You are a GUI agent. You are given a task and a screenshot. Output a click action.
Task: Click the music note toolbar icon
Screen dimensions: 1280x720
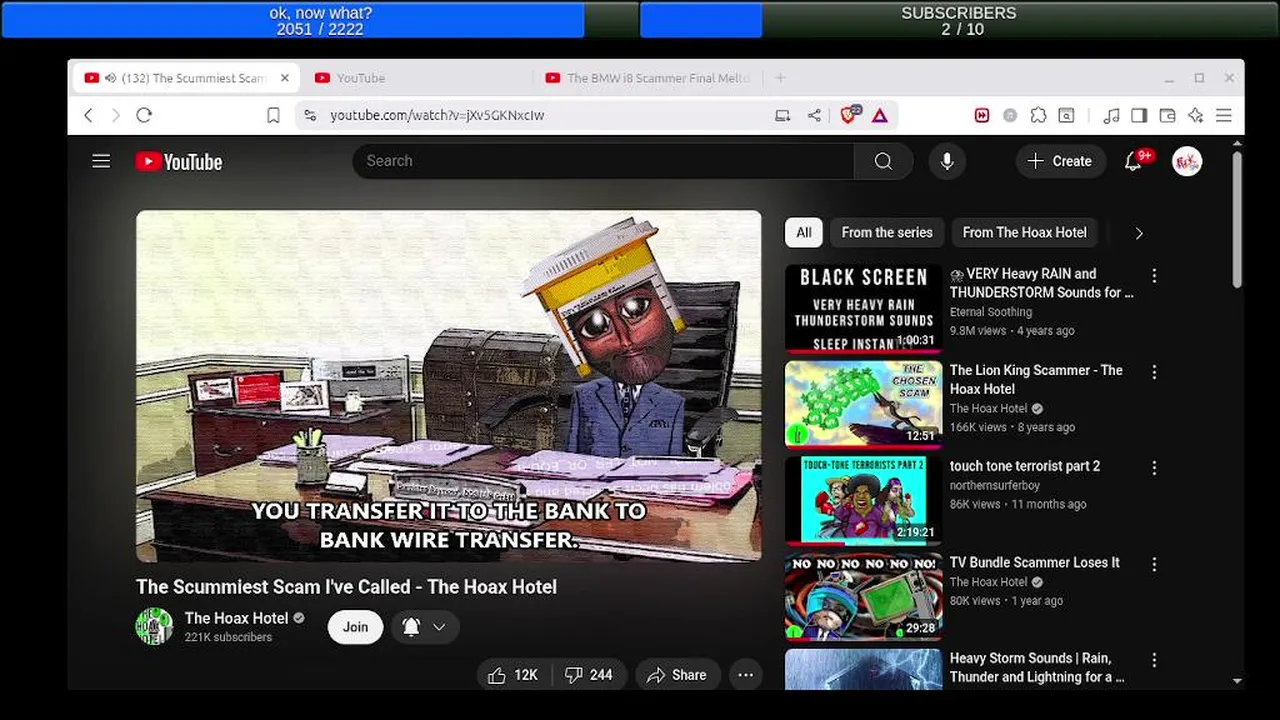(x=1111, y=115)
